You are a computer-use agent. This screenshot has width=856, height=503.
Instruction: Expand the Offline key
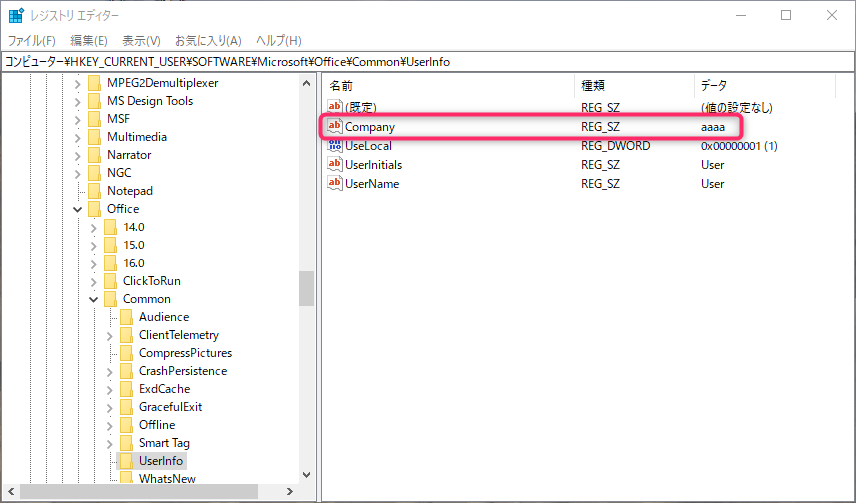click(110, 426)
